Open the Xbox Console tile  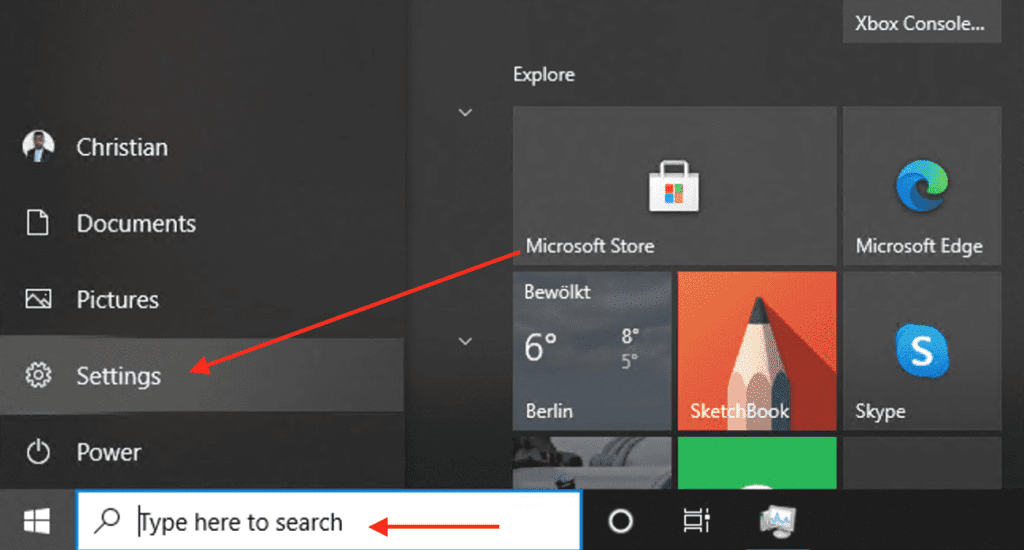[x=921, y=22]
